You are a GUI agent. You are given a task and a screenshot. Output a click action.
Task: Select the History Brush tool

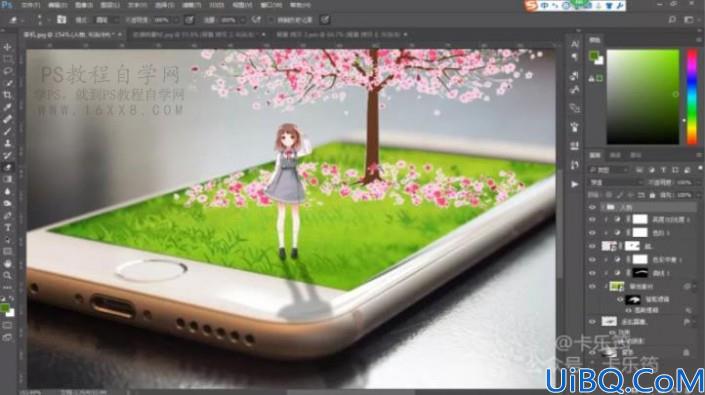[x=8, y=155]
